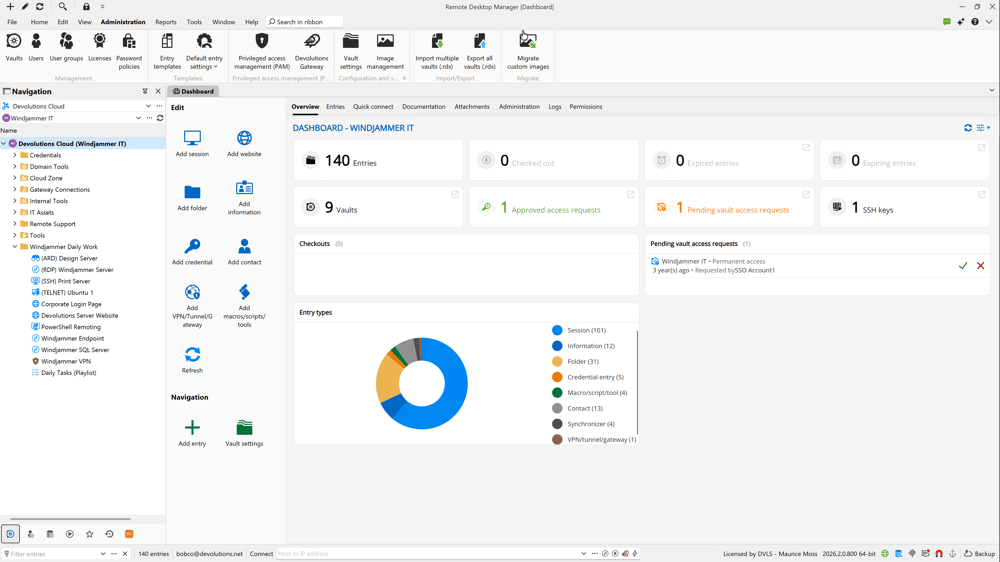
Task: Click Add VPN/Tunnel/Gateway icon
Action: (192, 306)
